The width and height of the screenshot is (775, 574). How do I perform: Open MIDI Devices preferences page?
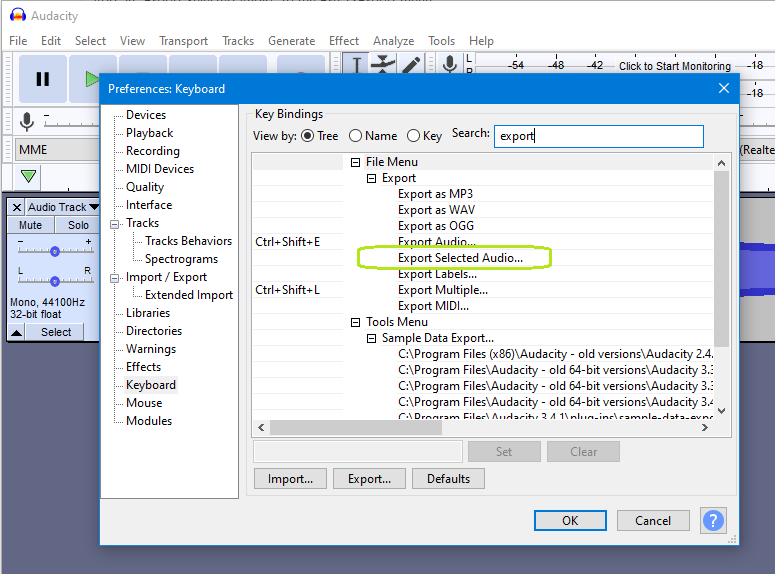pyautogui.click(x=160, y=169)
